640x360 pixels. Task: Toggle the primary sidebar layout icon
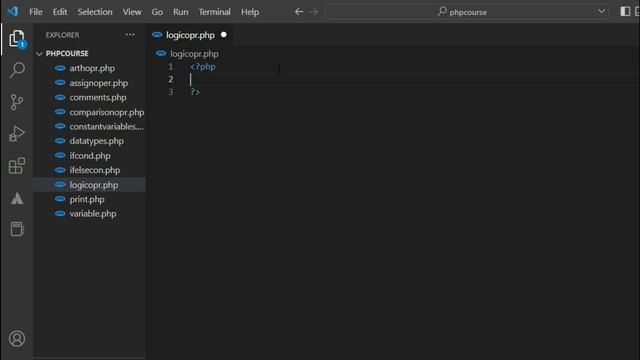[625, 11]
